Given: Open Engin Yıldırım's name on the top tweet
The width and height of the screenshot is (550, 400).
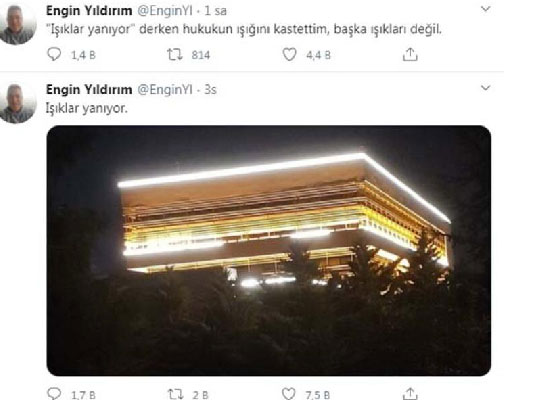Looking at the screenshot, I should click(x=89, y=11).
